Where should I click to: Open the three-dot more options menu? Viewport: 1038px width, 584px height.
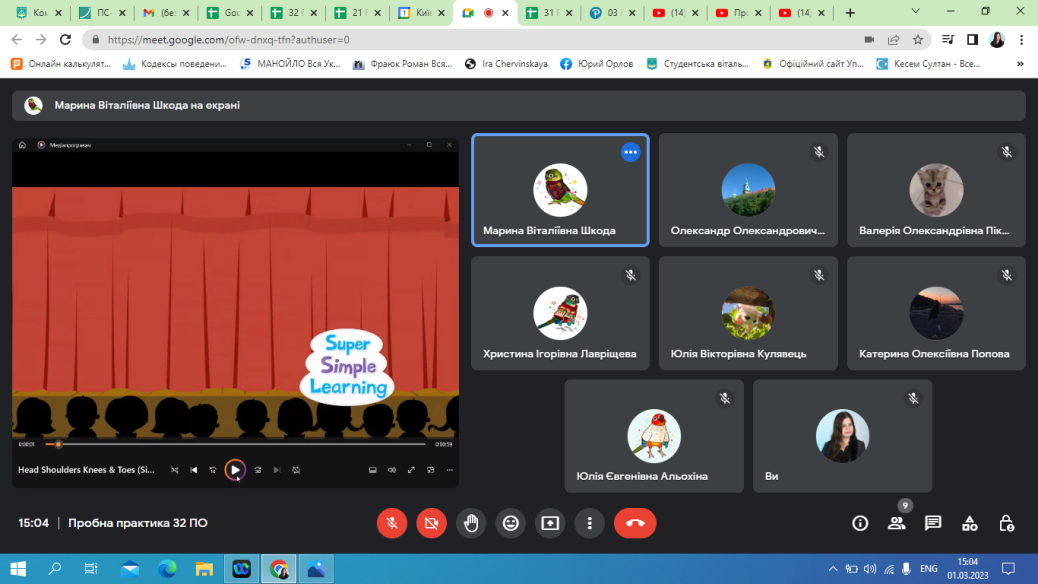click(x=590, y=523)
